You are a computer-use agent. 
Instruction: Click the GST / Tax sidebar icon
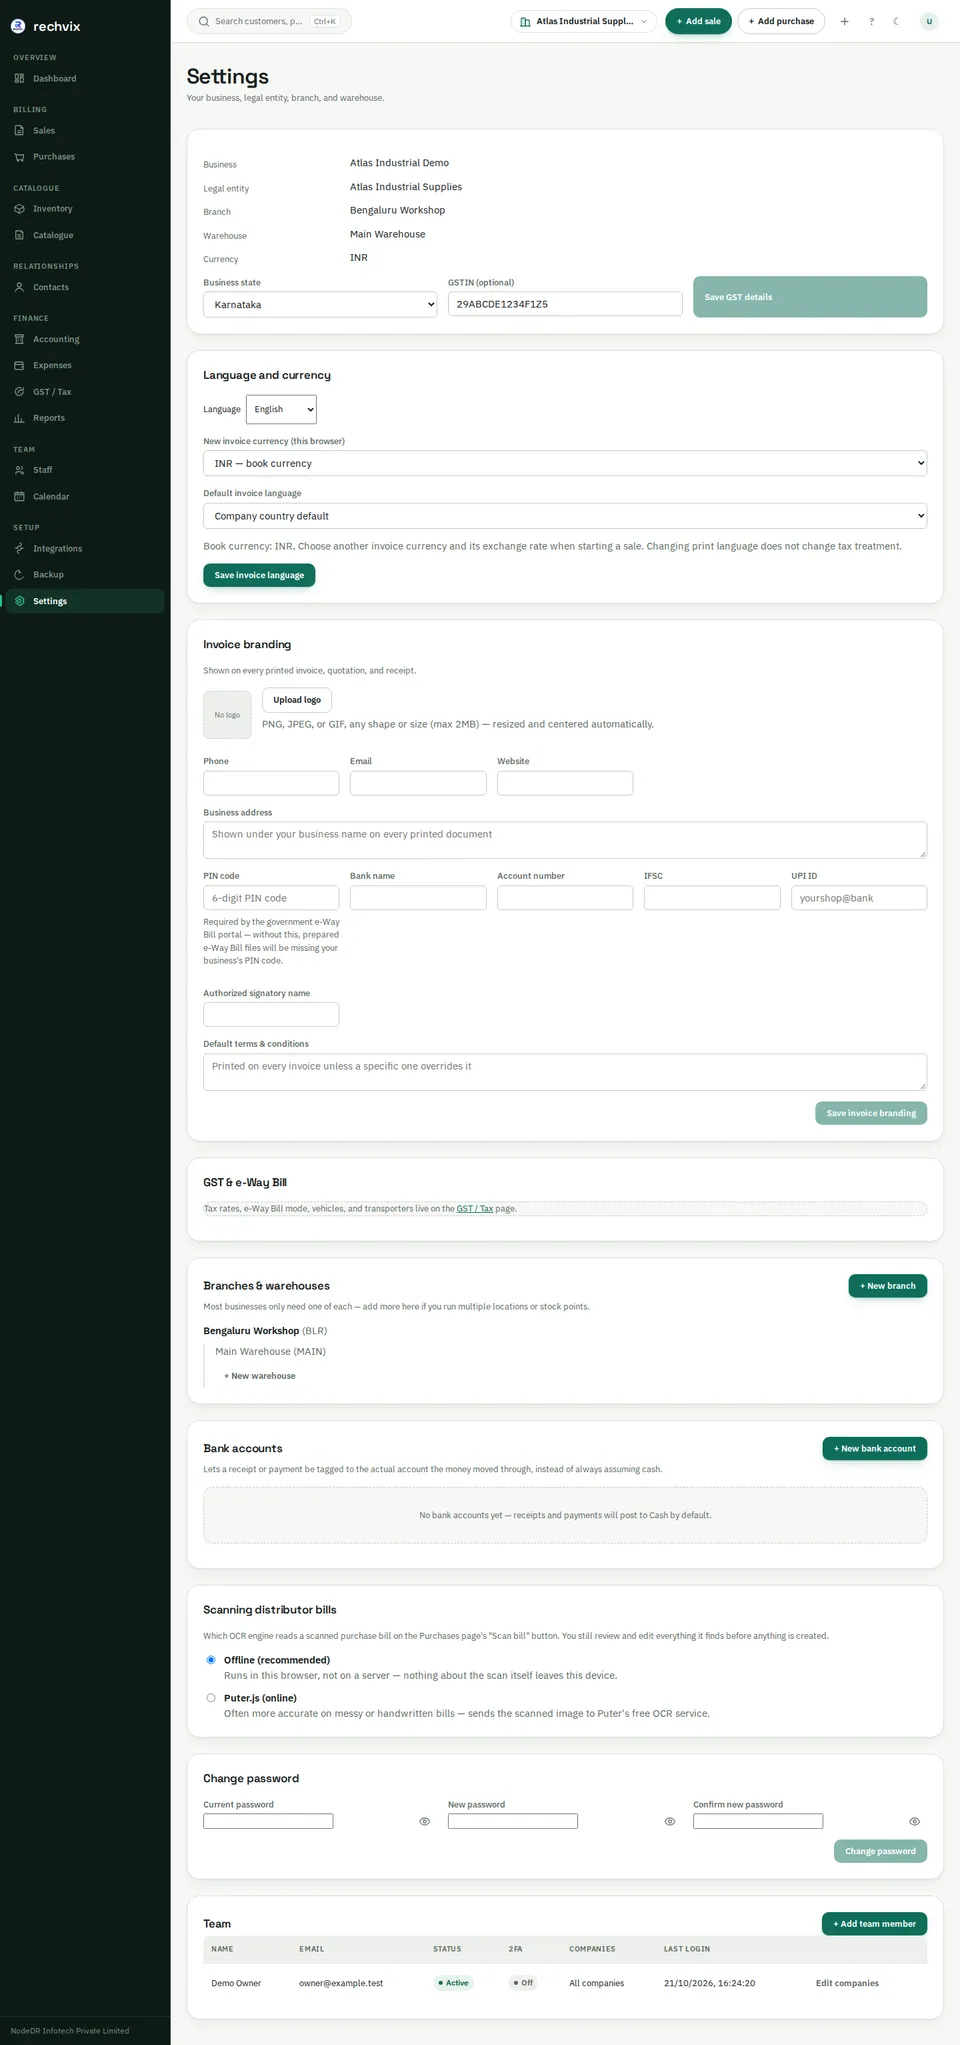pos(19,391)
